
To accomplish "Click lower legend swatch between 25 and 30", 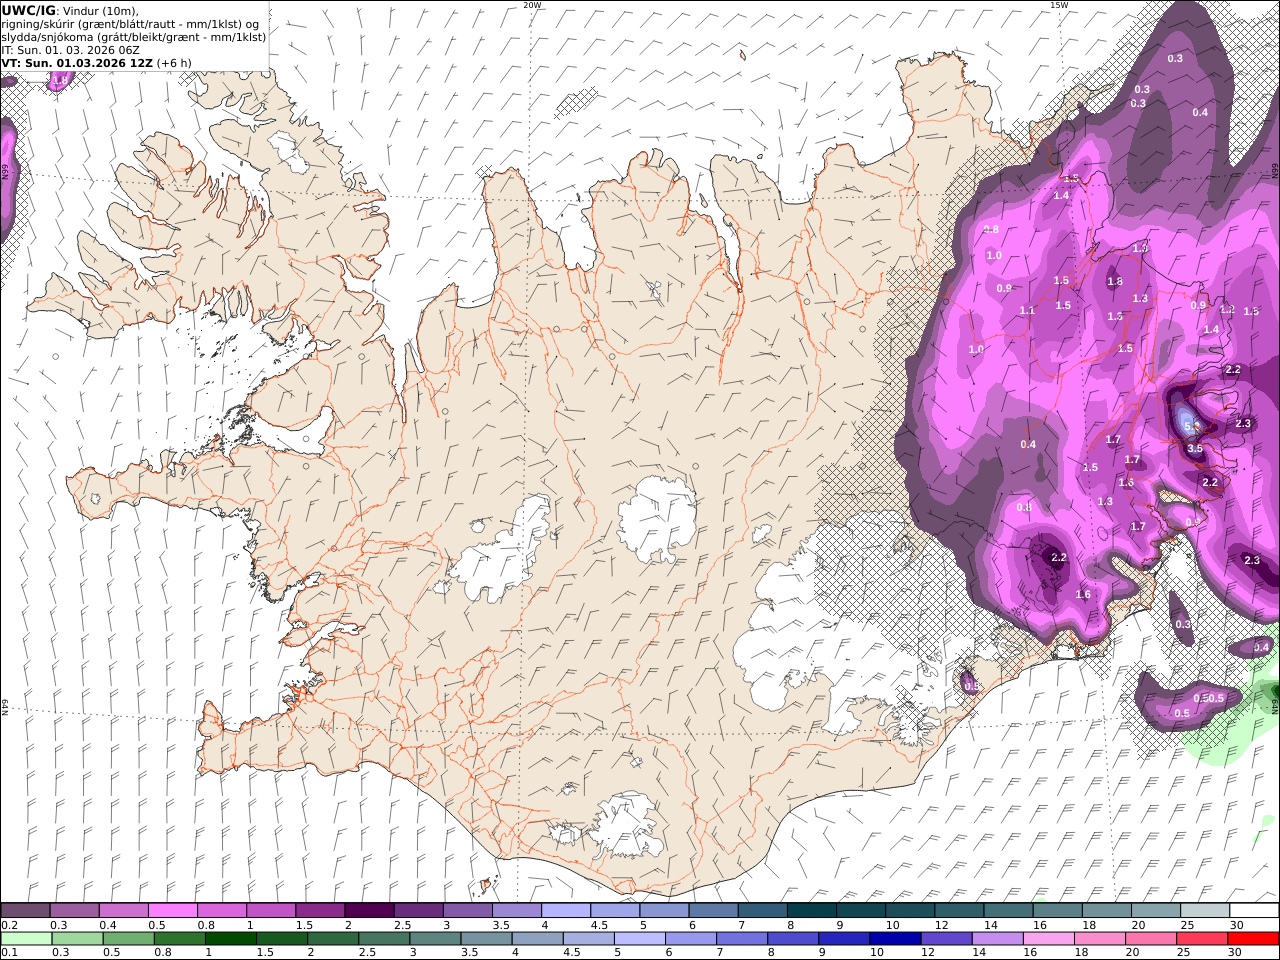I will pyautogui.click(x=1201, y=938).
